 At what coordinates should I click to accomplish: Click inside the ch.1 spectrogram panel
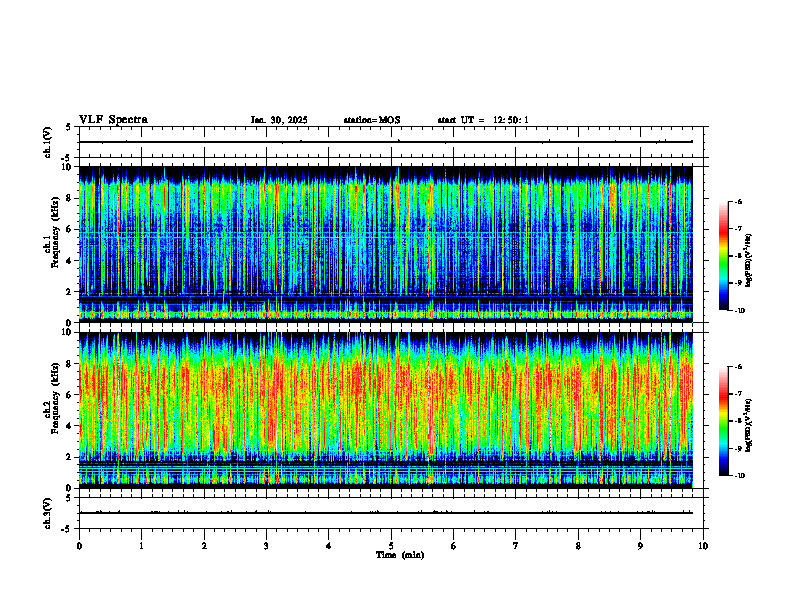pos(386,244)
